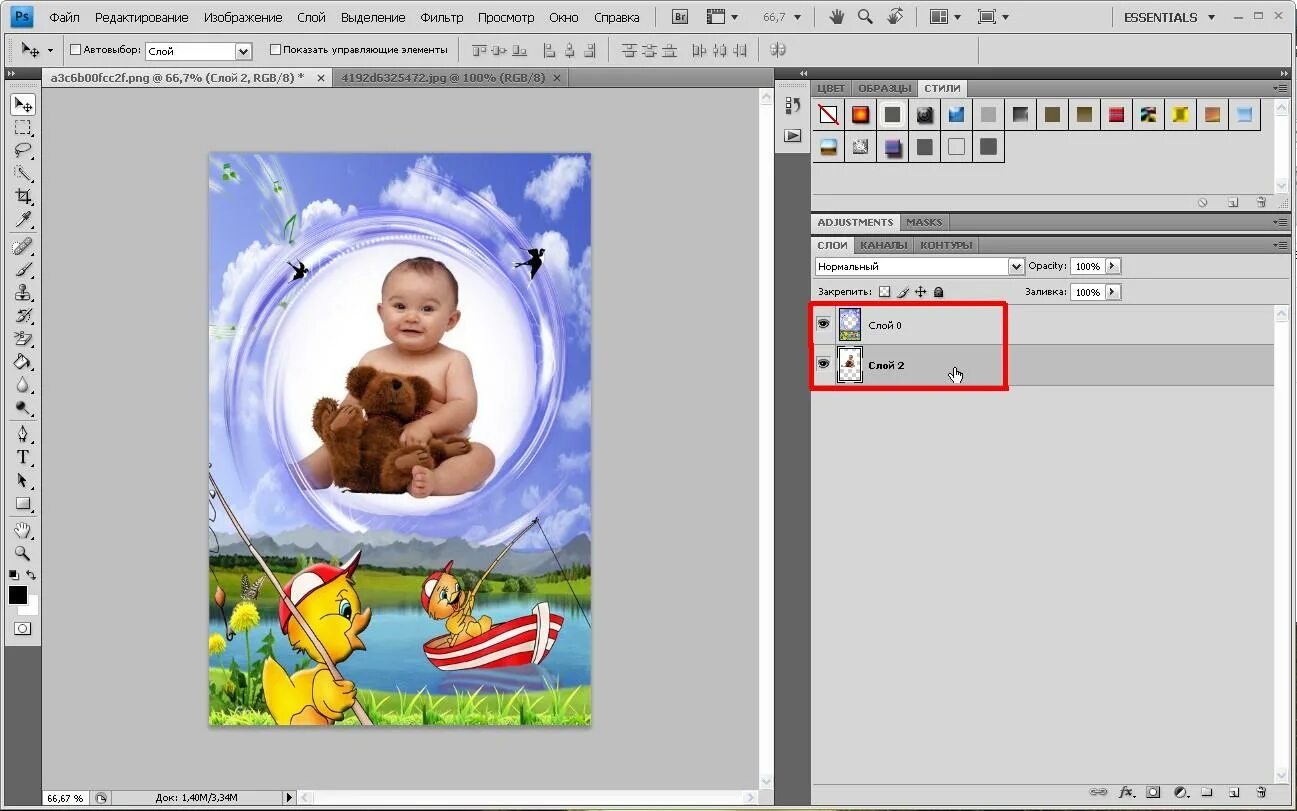Switch to the MASKS tab
Viewport: 1297px width, 811px height.
click(924, 222)
